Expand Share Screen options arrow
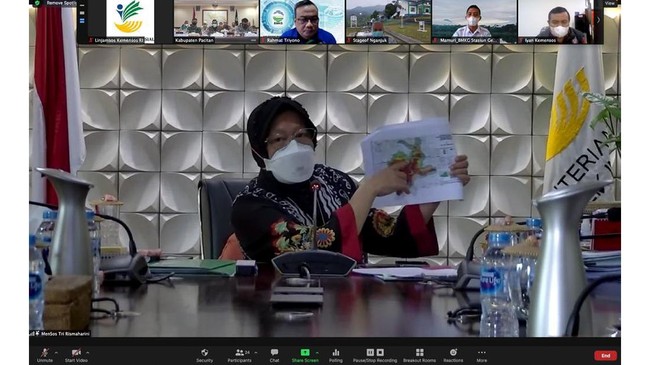 tap(317, 353)
